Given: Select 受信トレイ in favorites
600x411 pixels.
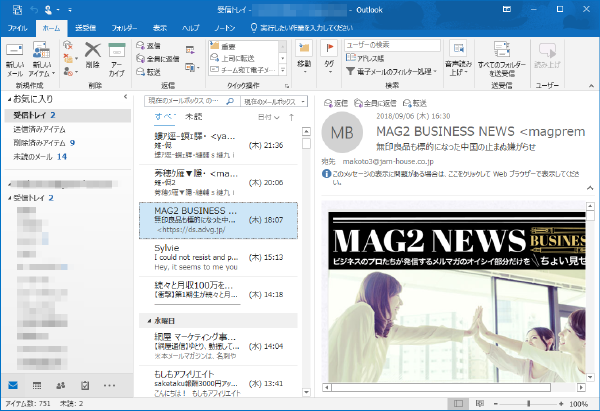Looking at the screenshot, I should [x=68, y=115].
